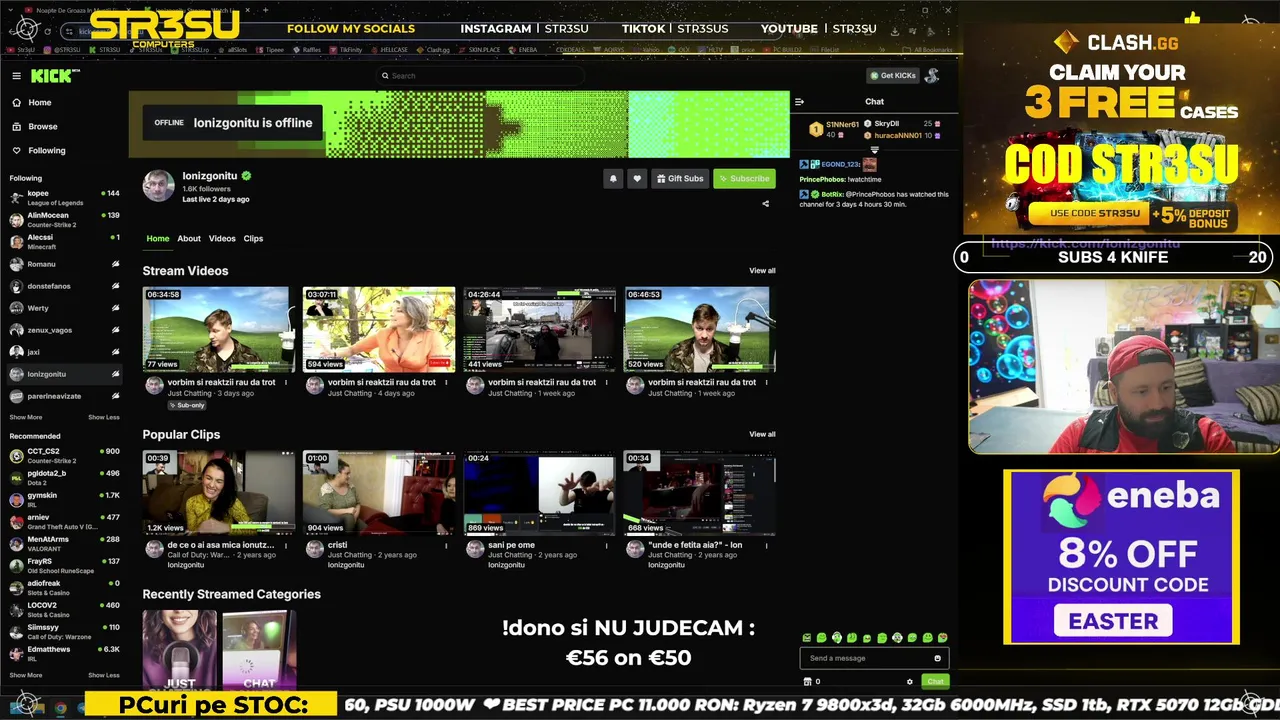
Task: Click the Gift Subs button
Action: pos(680,179)
